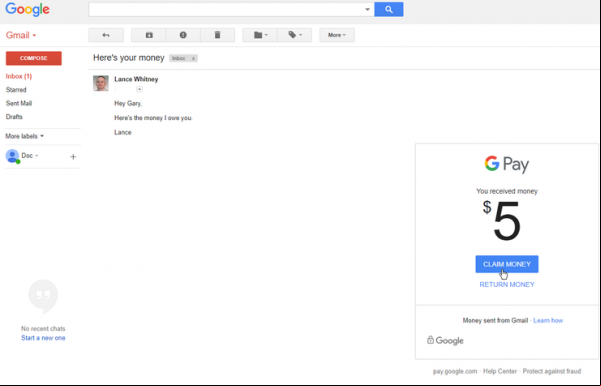Open Doc chat status dropdown
Screen dimensions: 601x386
[30, 156]
